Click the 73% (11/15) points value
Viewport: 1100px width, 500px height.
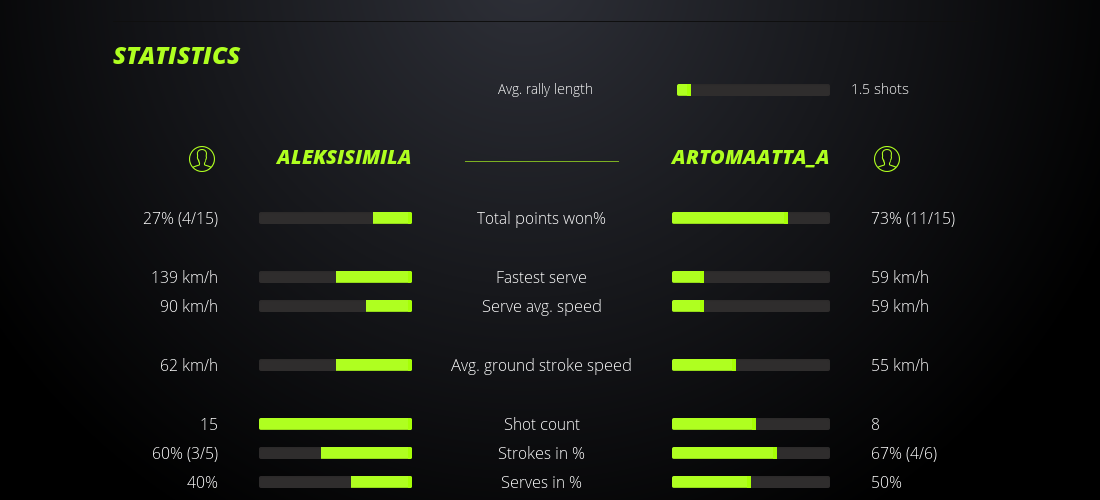point(913,218)
